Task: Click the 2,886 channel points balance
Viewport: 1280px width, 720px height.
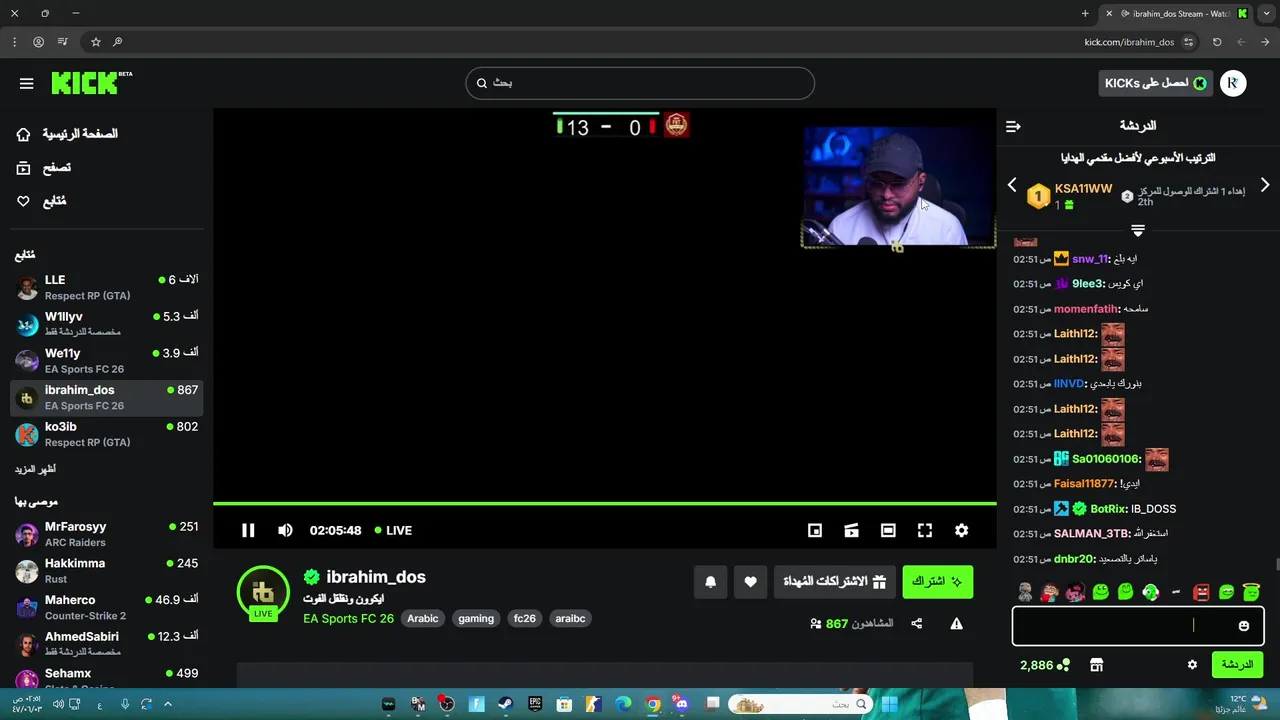Action: [x=1045, y=665]
